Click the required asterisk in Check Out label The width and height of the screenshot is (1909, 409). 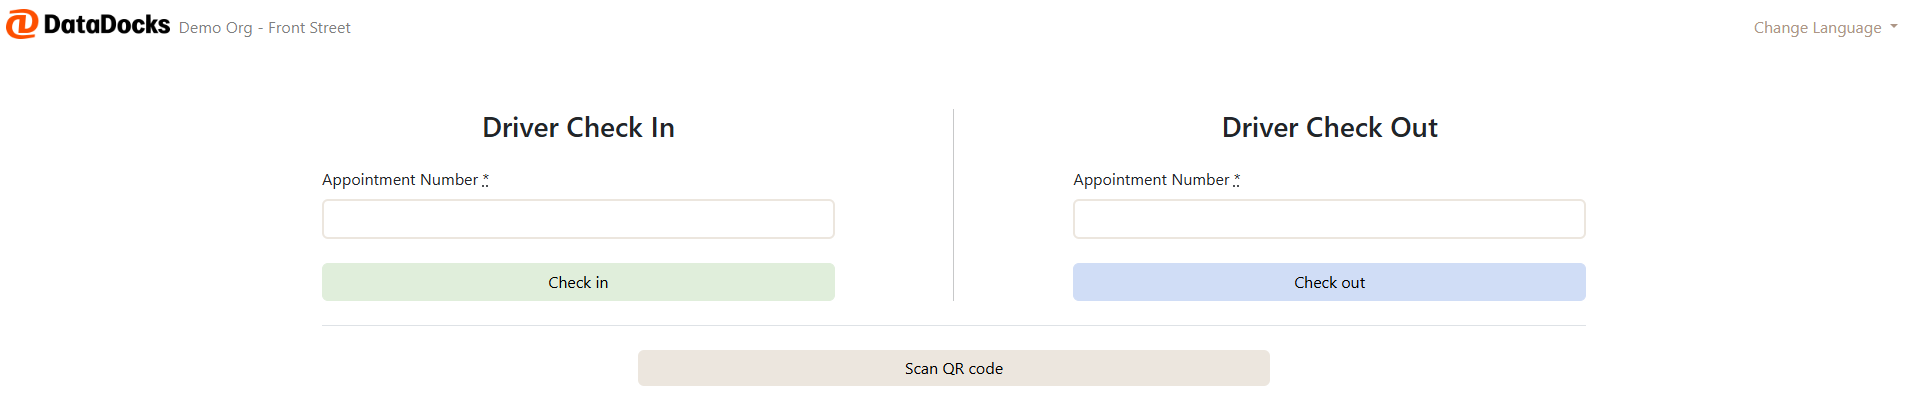1237,180
